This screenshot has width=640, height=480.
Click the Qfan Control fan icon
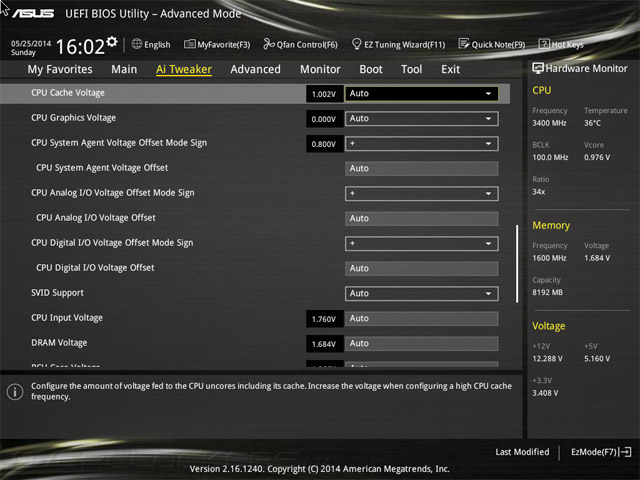point(269,44)
